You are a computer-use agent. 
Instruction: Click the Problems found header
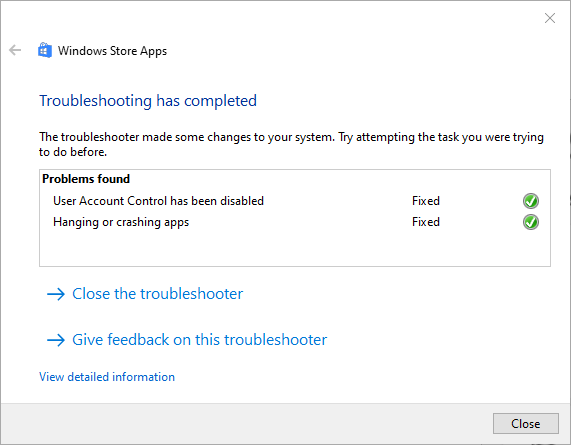(x=86, y=179)
